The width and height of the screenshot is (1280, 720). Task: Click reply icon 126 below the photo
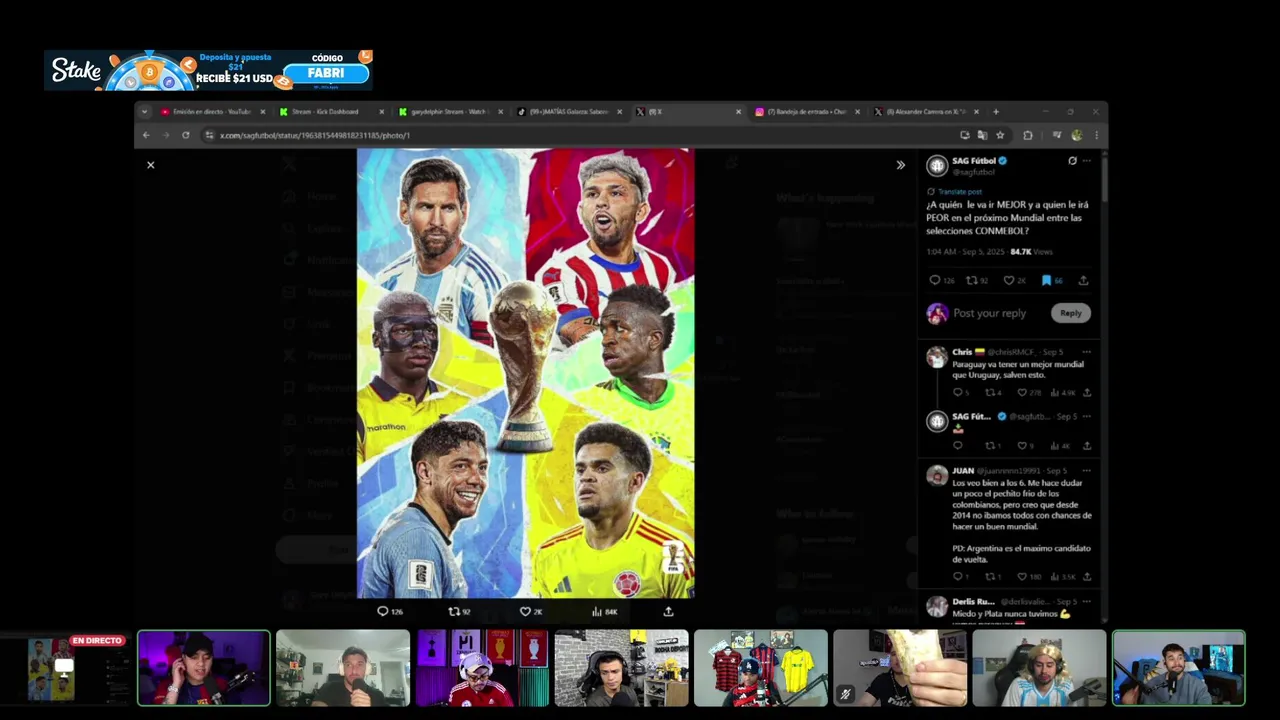pyautogui.click(x=389, y=611)
